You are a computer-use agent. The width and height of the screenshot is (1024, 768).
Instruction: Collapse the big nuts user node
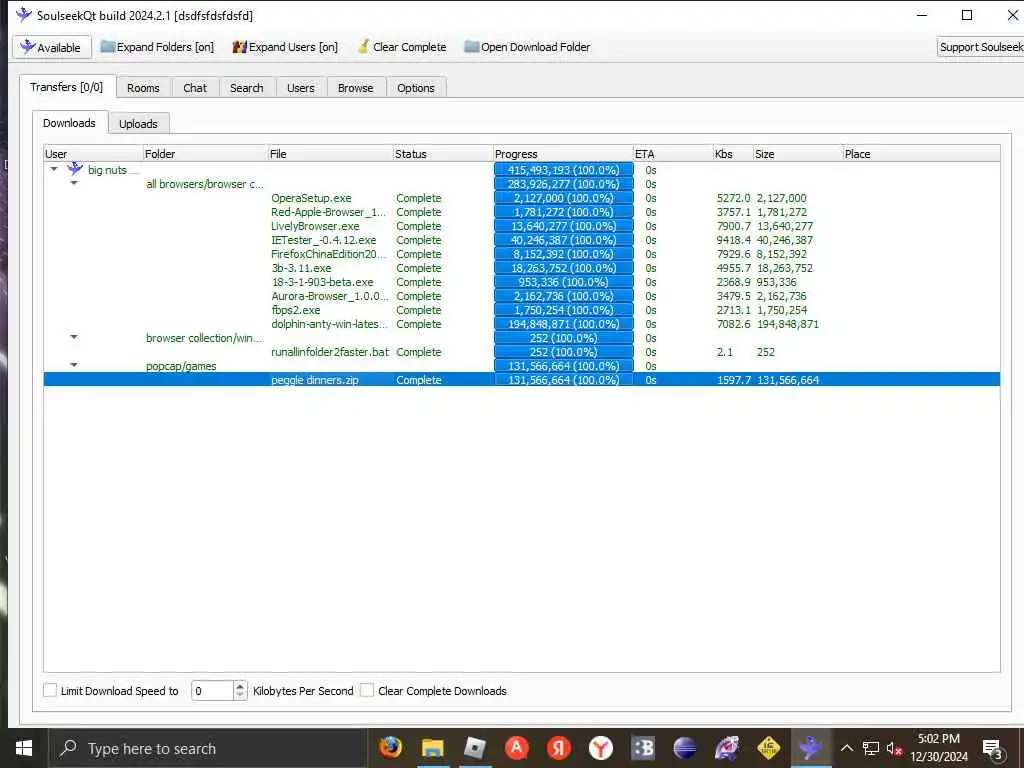[x=54, y=169]
